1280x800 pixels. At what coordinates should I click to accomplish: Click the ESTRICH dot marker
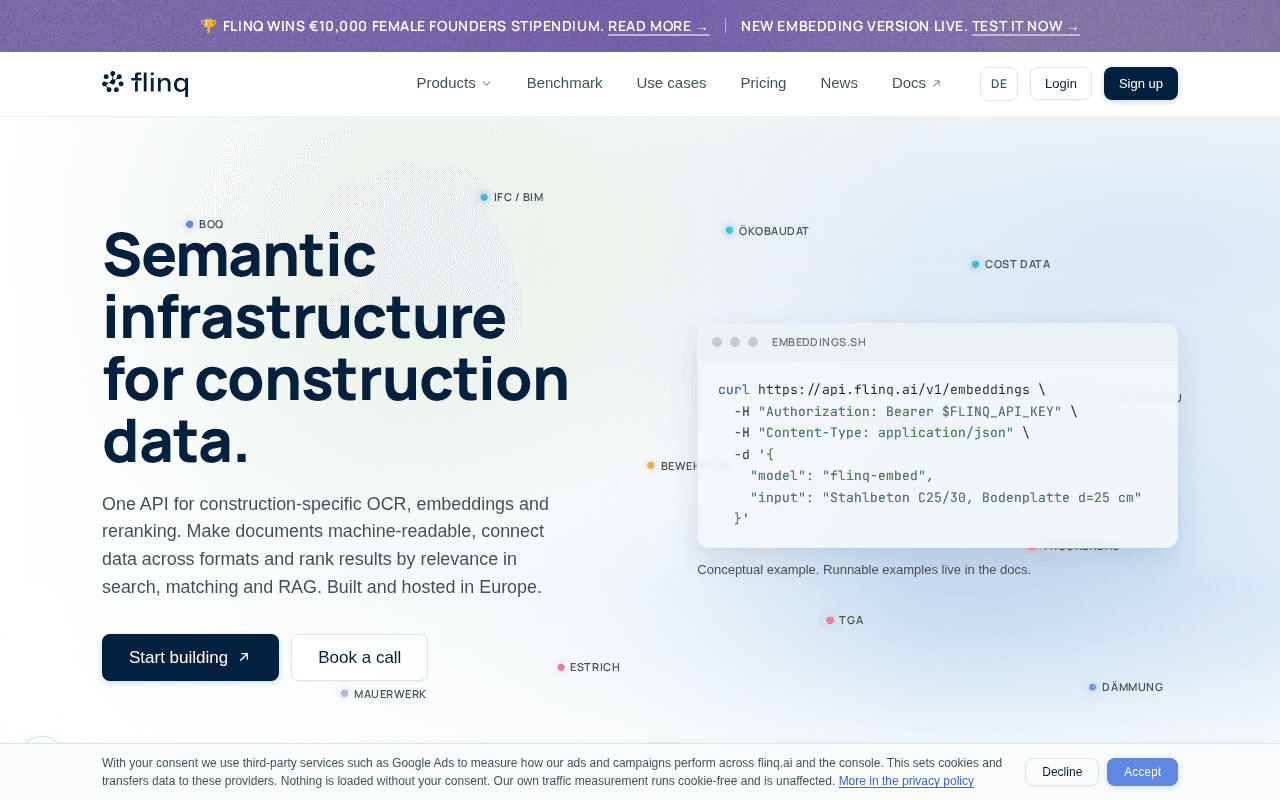tap(561, 667)
